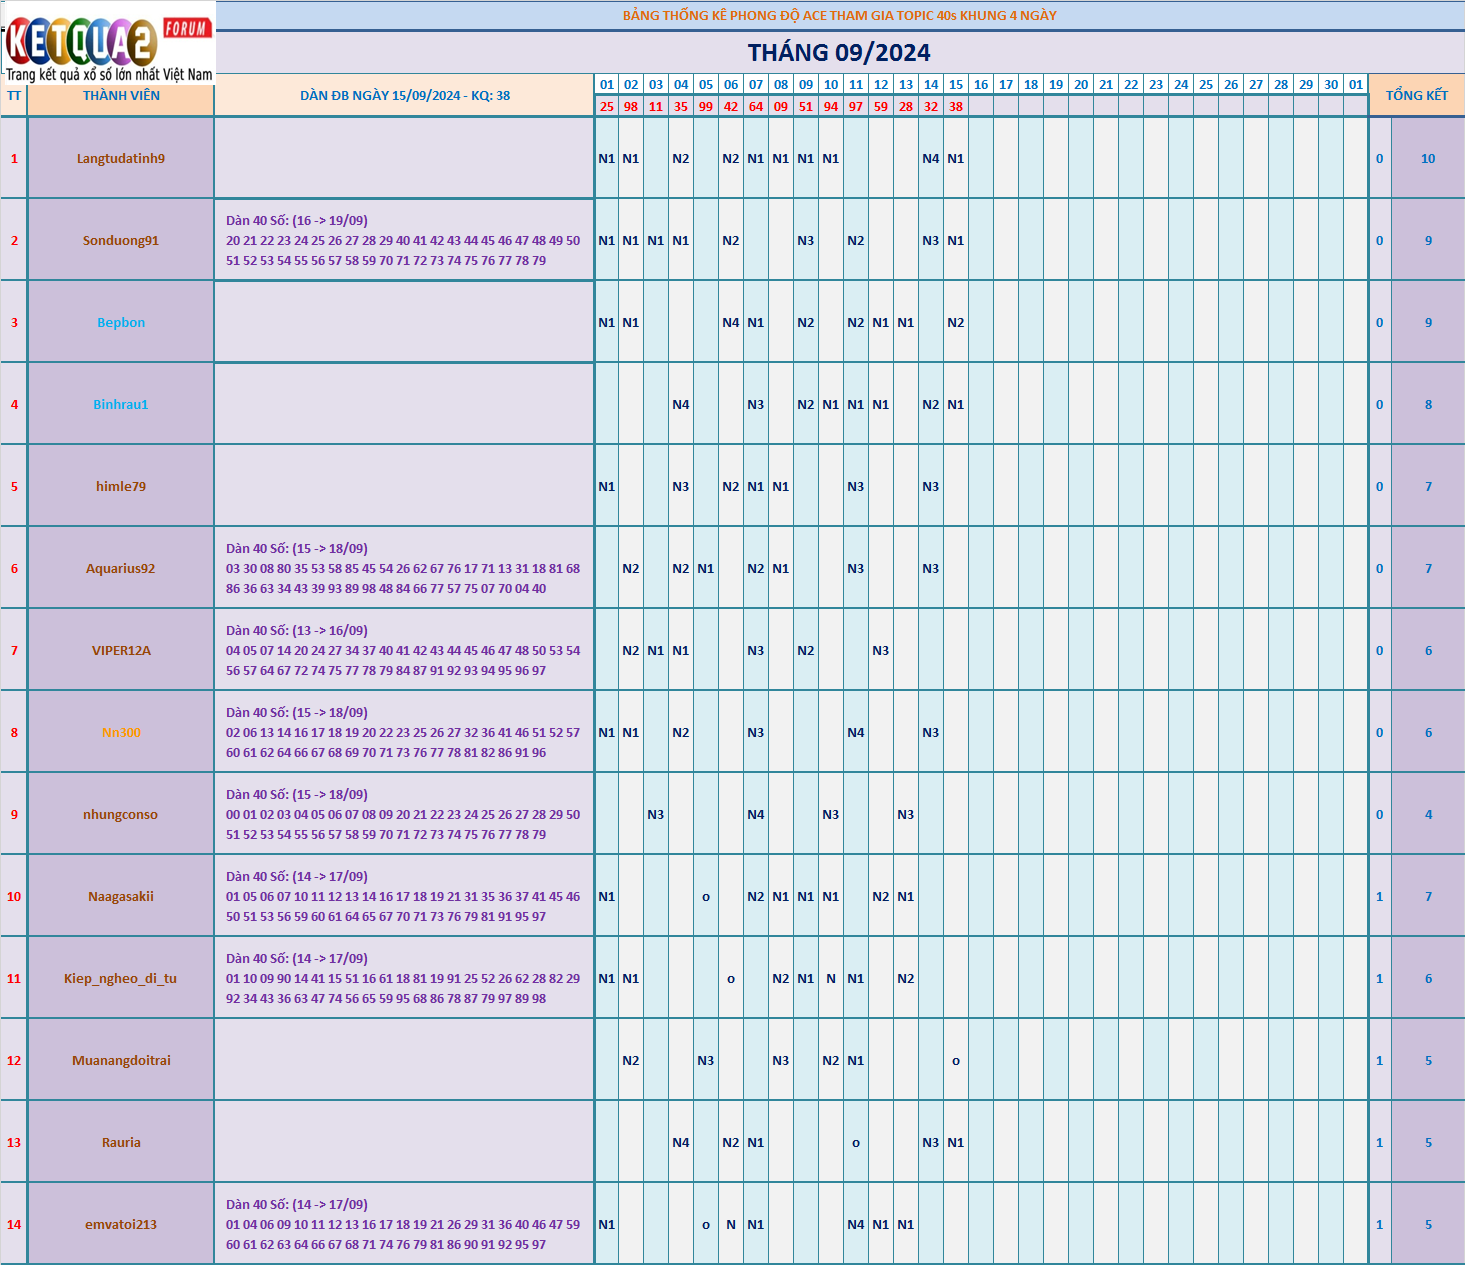Open Sonduong91 member name
This screenshot has width=1465, height=1265.
(x=121, y=241)
